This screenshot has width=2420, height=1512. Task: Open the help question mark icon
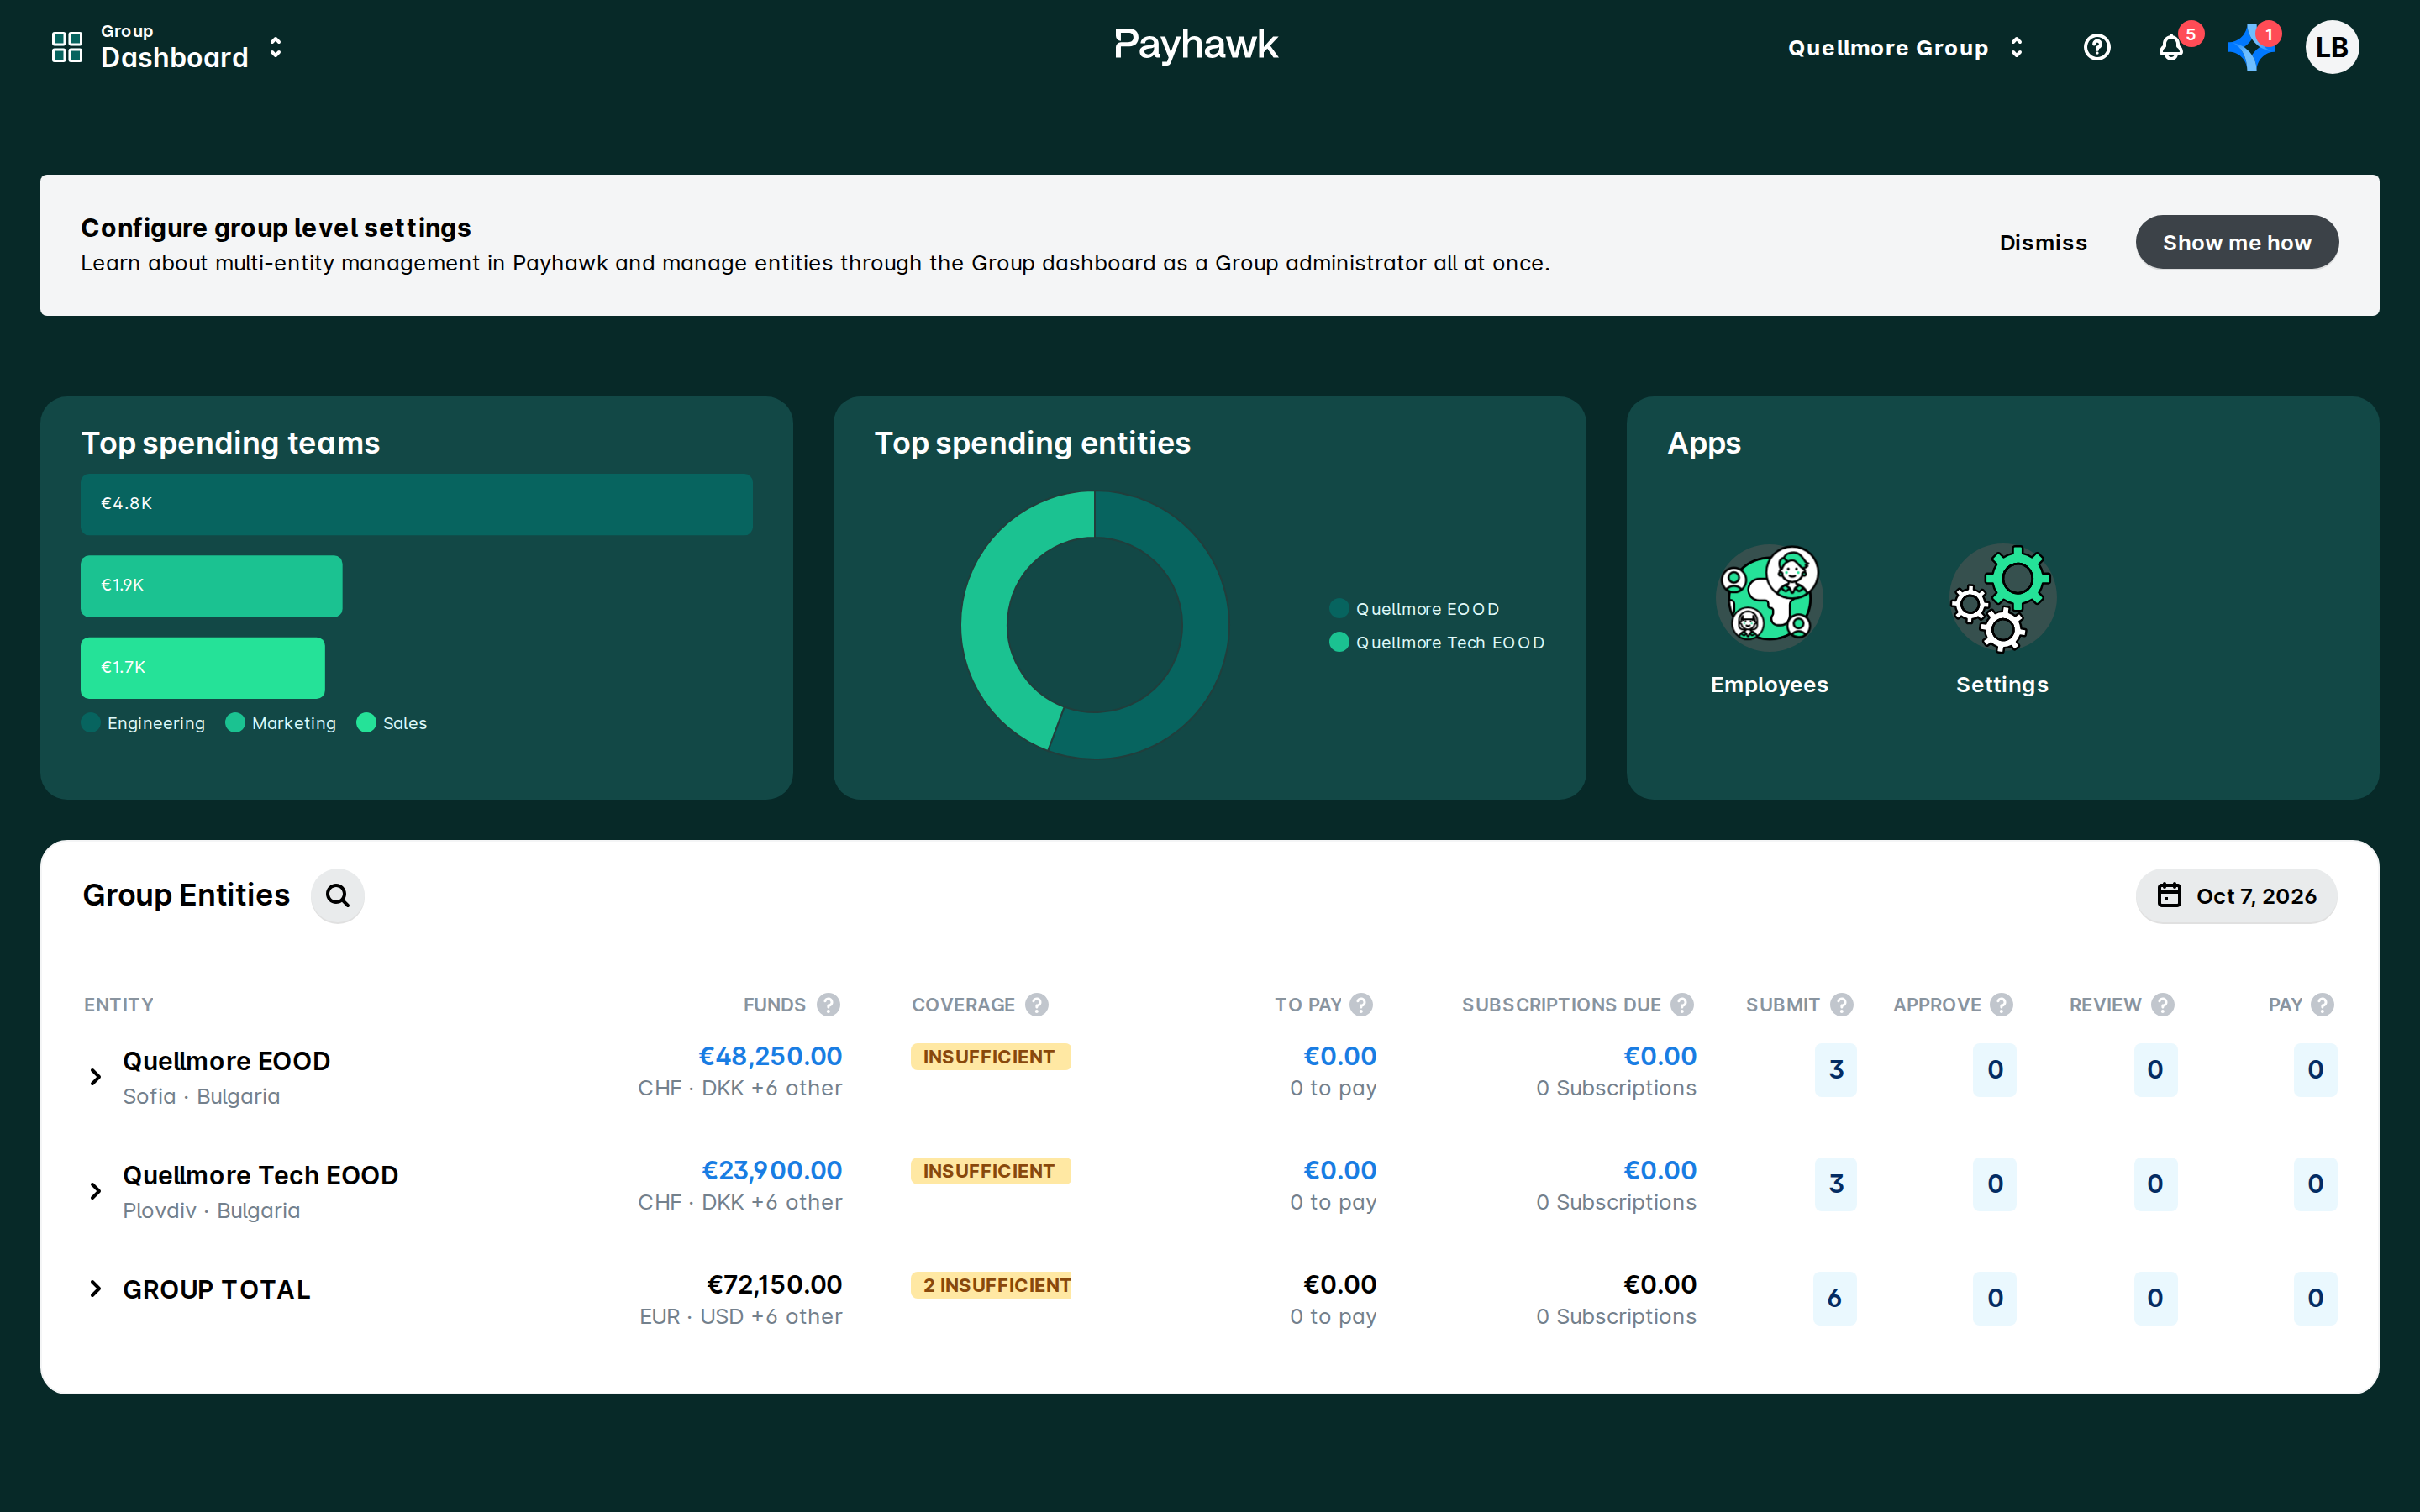tap(2097, 47)
